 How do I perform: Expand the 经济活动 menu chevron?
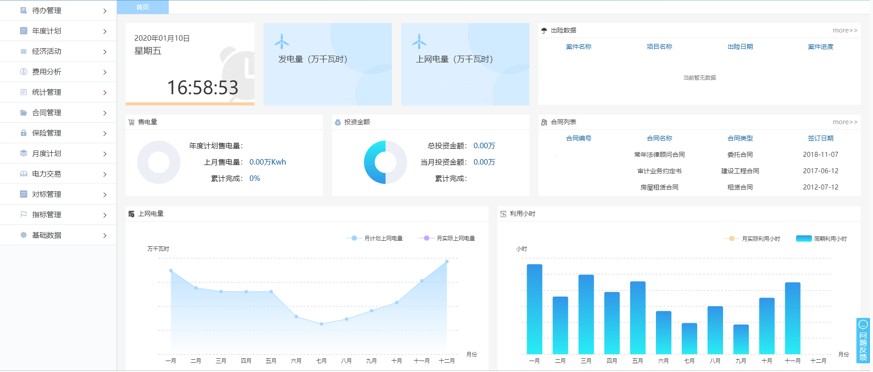pos(105,51)
